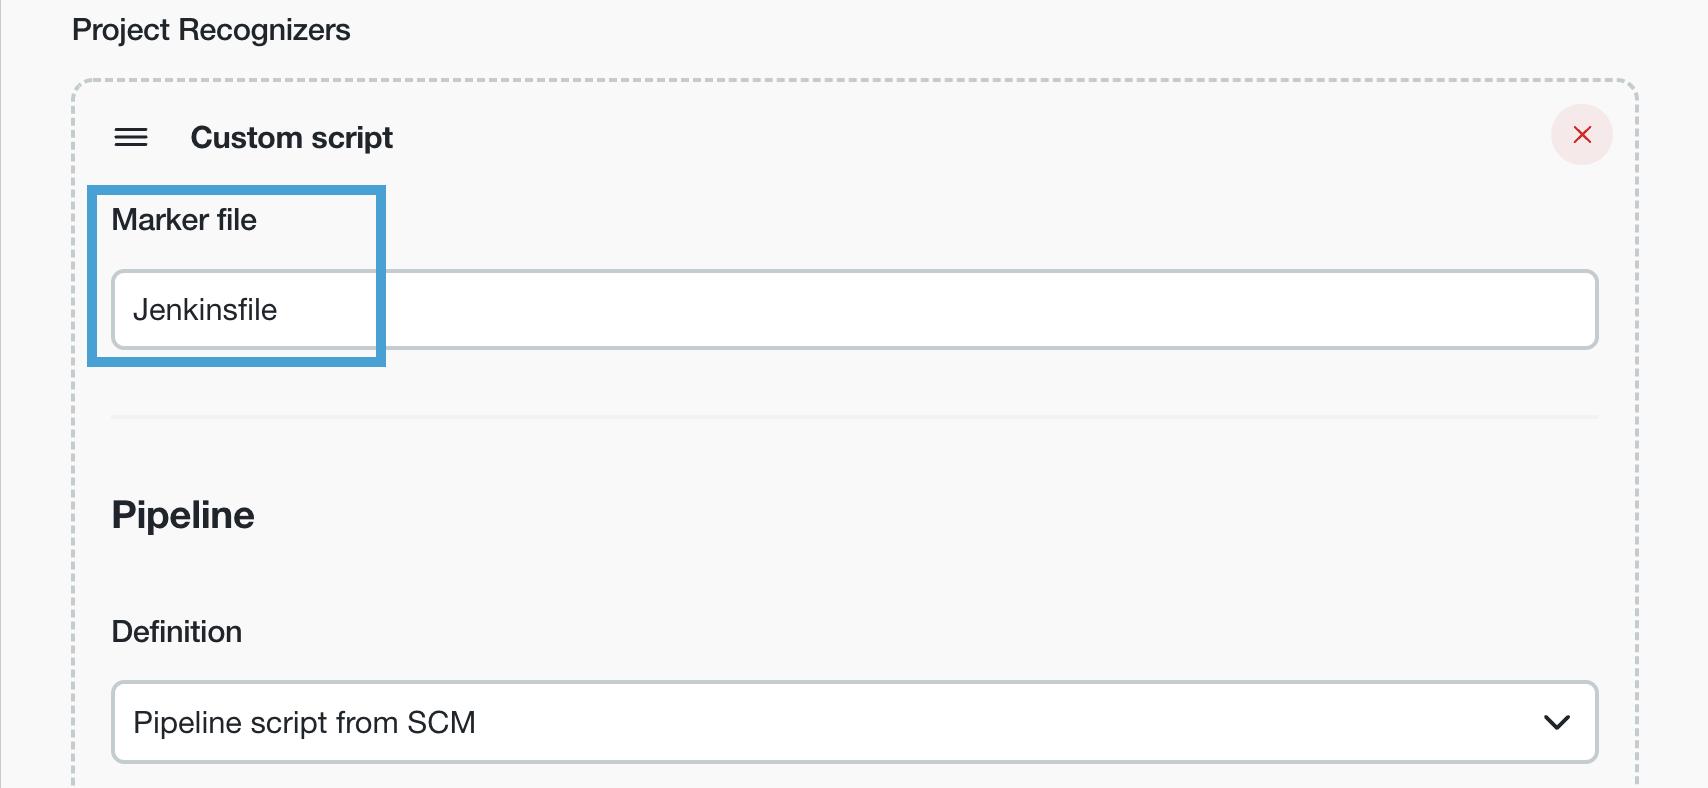Click the Pipeline section heading
The image size is (1708, 788).
pos(183,515)
